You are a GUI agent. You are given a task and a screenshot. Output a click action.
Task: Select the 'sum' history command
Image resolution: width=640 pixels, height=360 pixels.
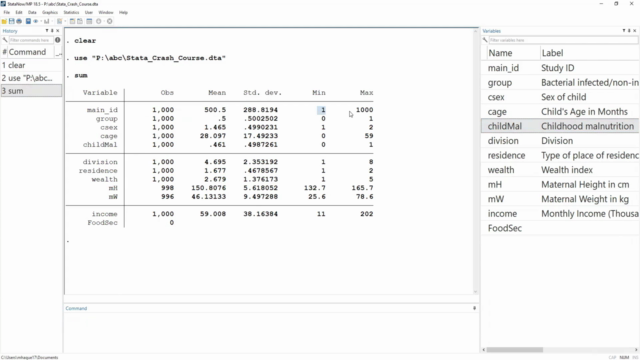[x=31, y=91]
